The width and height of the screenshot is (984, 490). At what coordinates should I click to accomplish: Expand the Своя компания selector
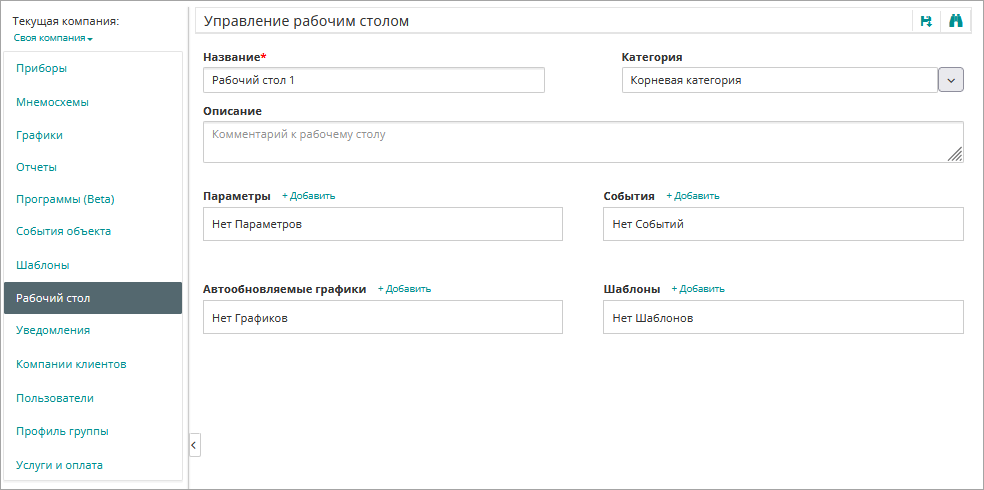pyautogui.click(x=53, y=38)
